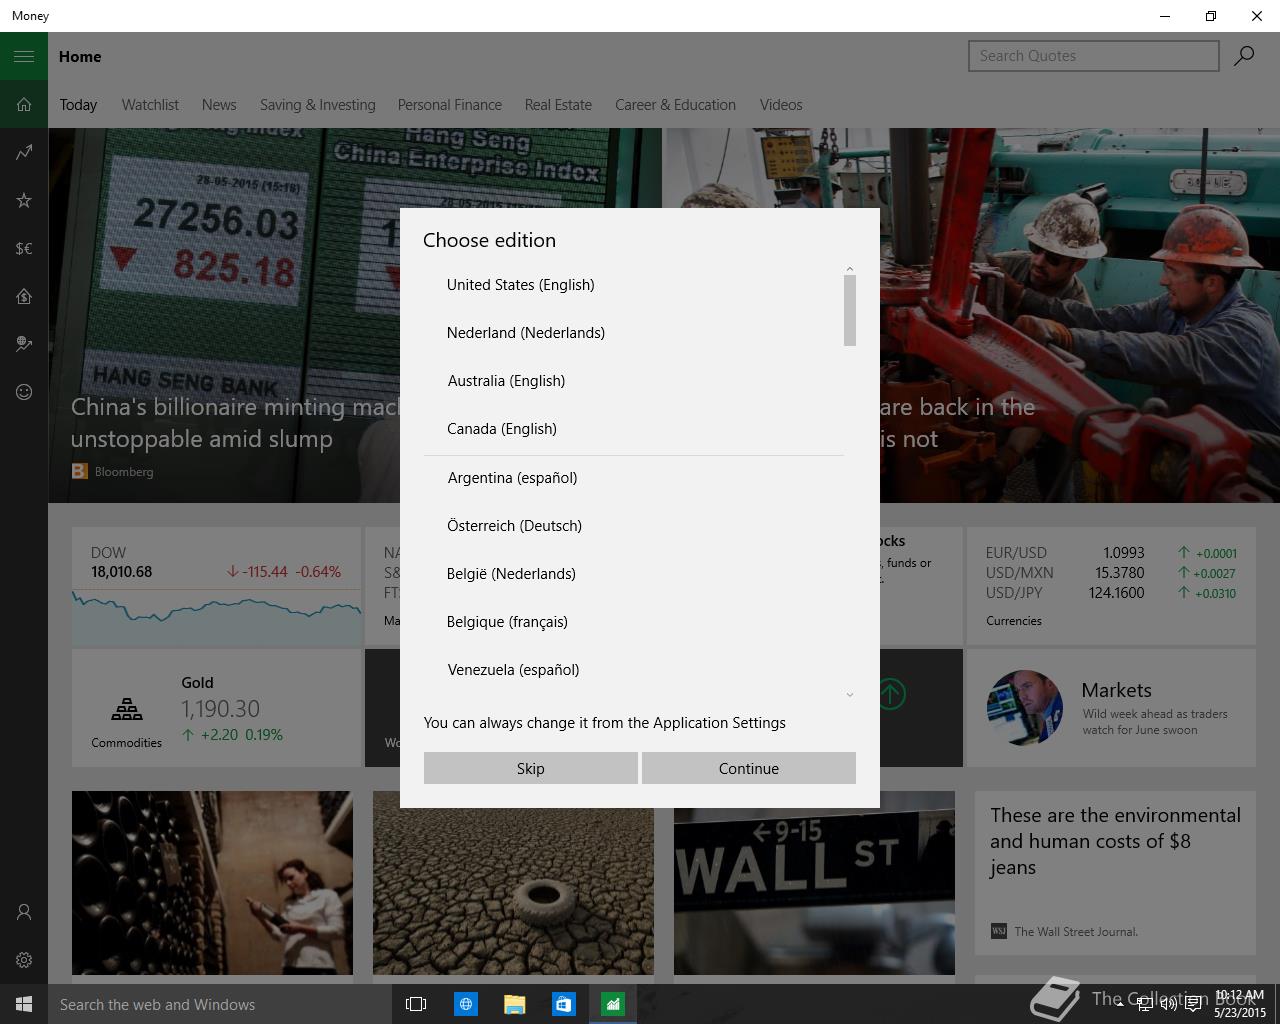Switch to Today tab
The width and height of the screenshot is (1280, 1024).
coord(78,105)
